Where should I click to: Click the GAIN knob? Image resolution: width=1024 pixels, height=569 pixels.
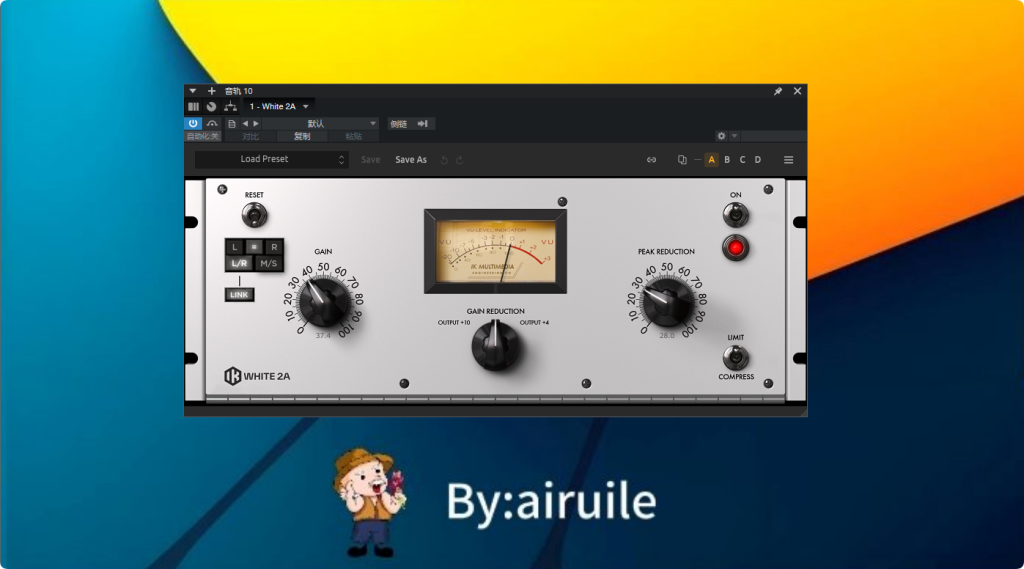click(323, 302)
